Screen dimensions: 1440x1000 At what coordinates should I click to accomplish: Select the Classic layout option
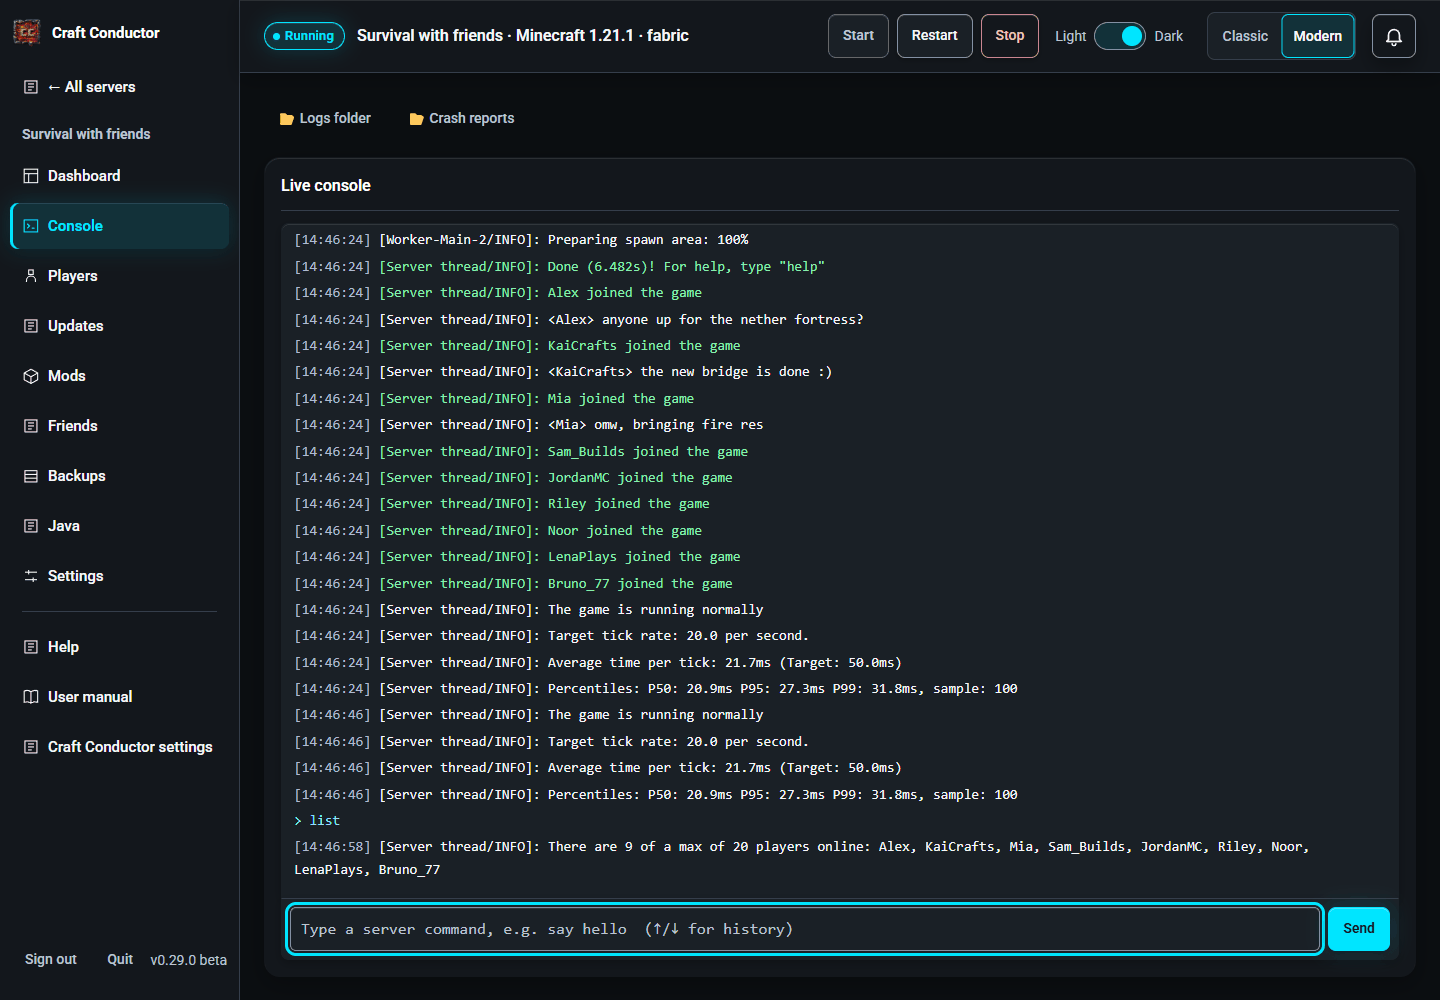coord(1245,36)
